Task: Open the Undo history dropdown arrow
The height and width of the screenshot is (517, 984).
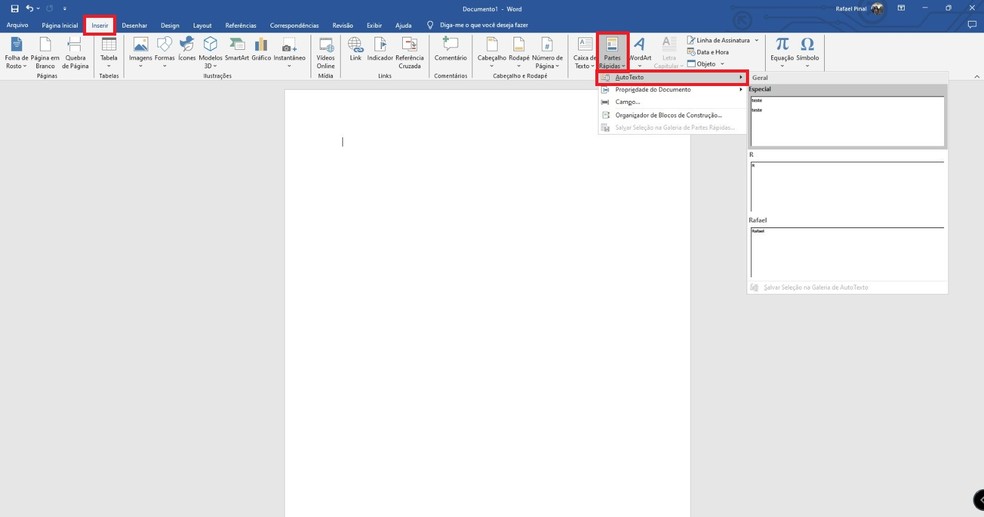Action: coord(38,9)
